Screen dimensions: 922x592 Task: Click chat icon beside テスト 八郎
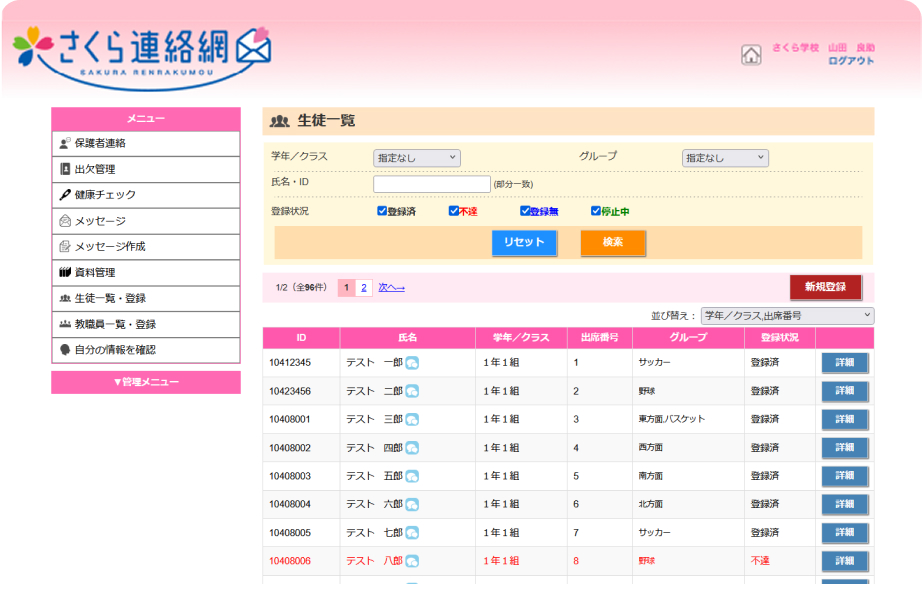[412, 561]
